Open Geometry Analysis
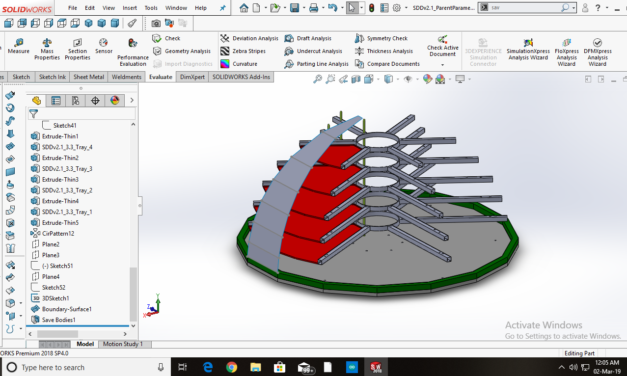 (182, 51)
